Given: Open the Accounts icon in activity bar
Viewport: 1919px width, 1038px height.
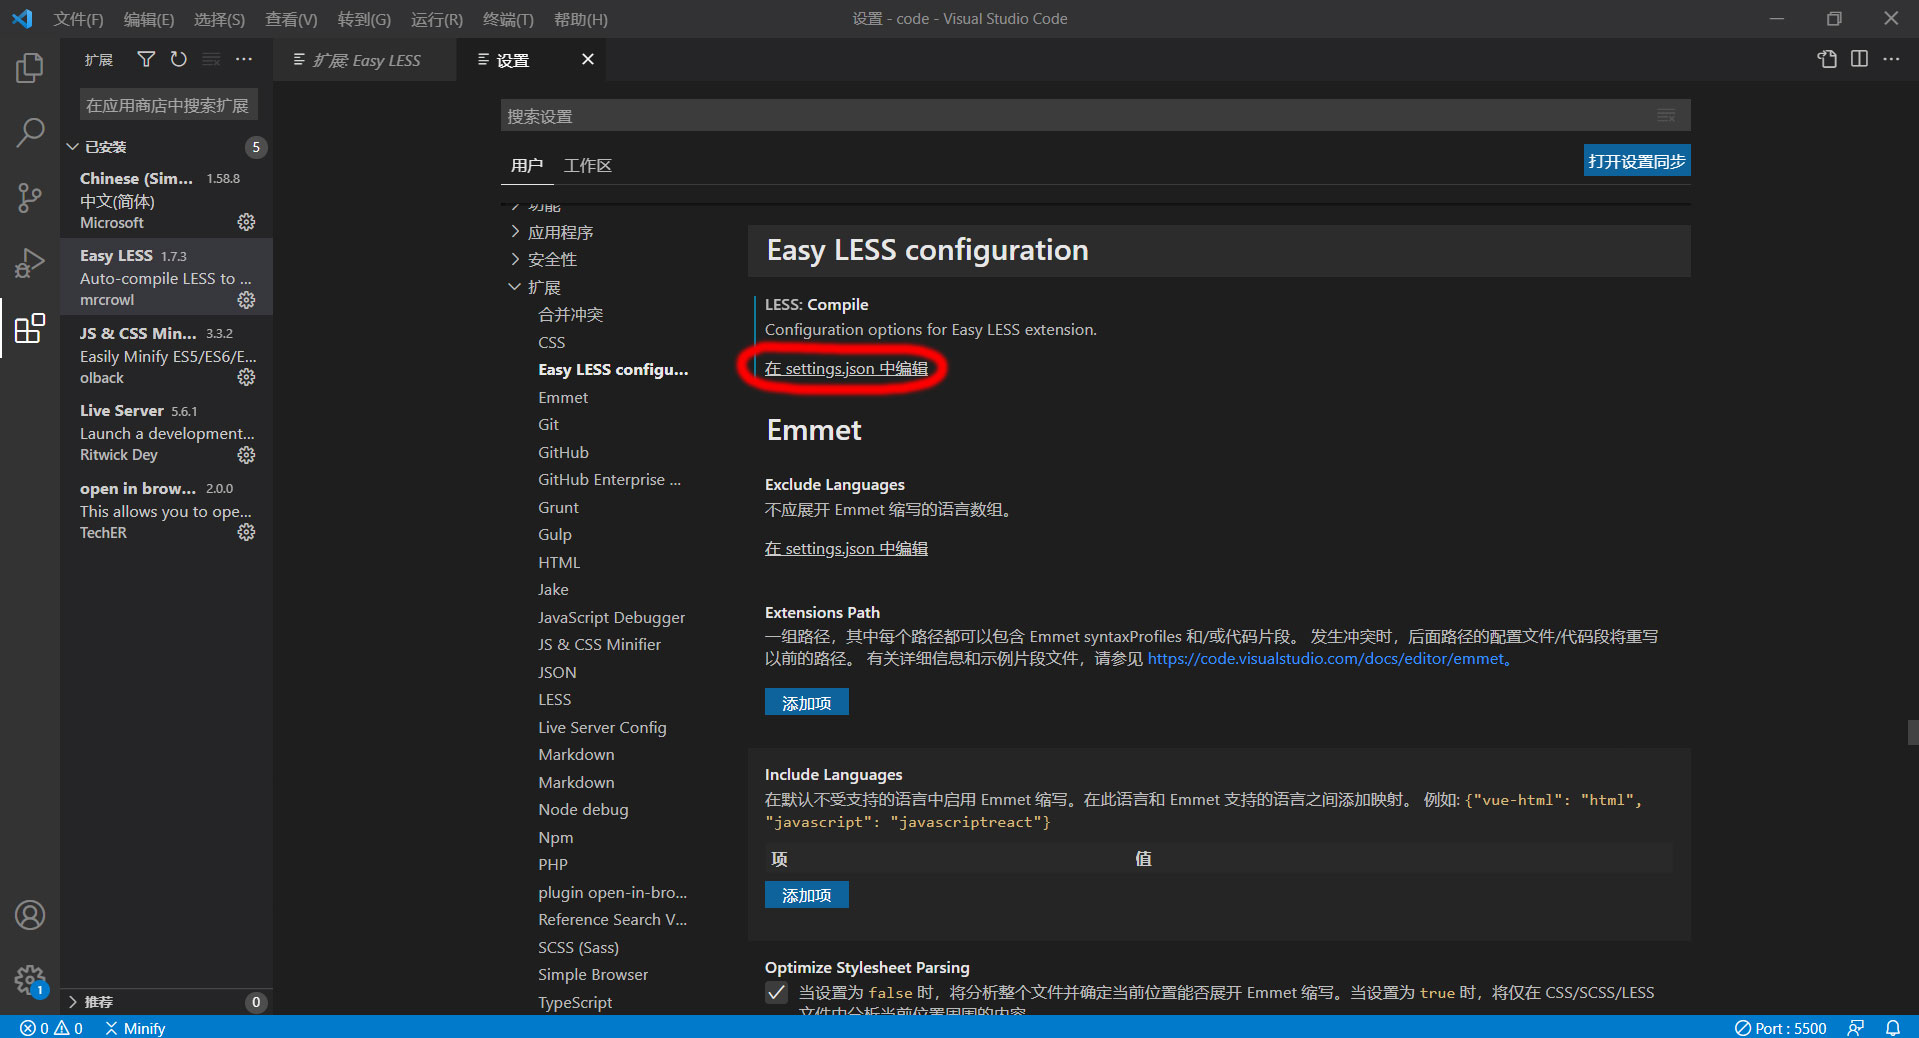Looking at the screenshot, I should coord(30,915).
